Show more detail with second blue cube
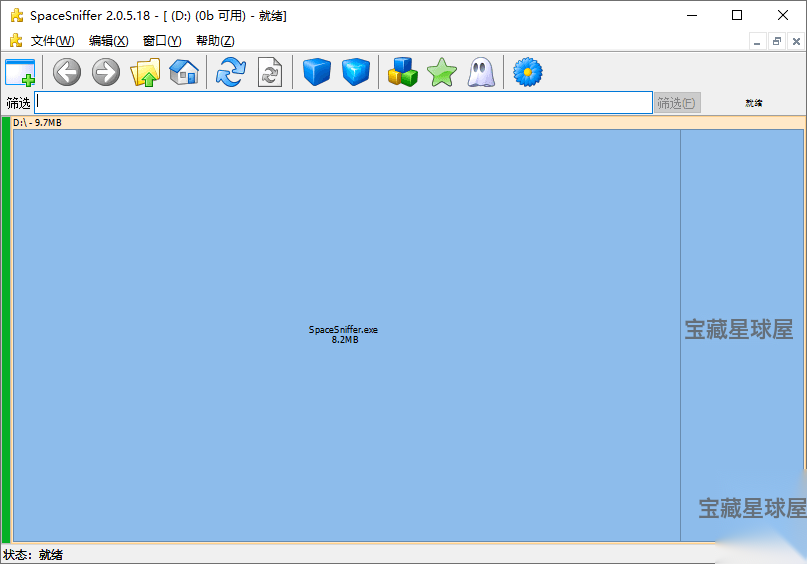 coord(356,72)
